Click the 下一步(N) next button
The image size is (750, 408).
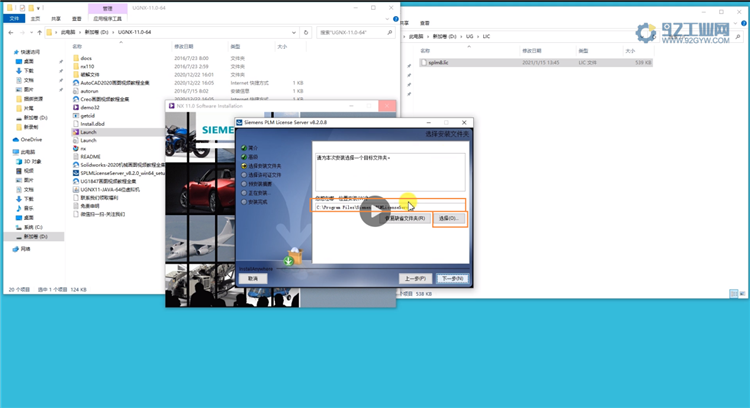[452, 278]
